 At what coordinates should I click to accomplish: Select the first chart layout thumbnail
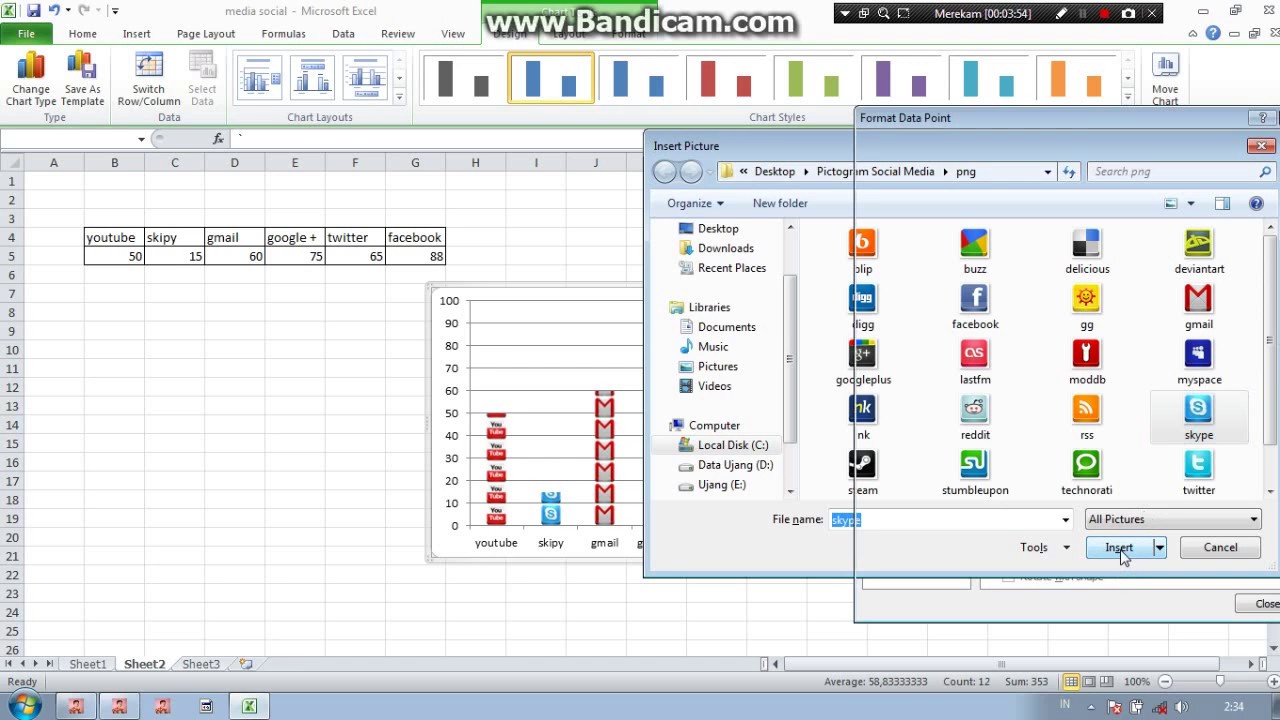coord(259,78)
